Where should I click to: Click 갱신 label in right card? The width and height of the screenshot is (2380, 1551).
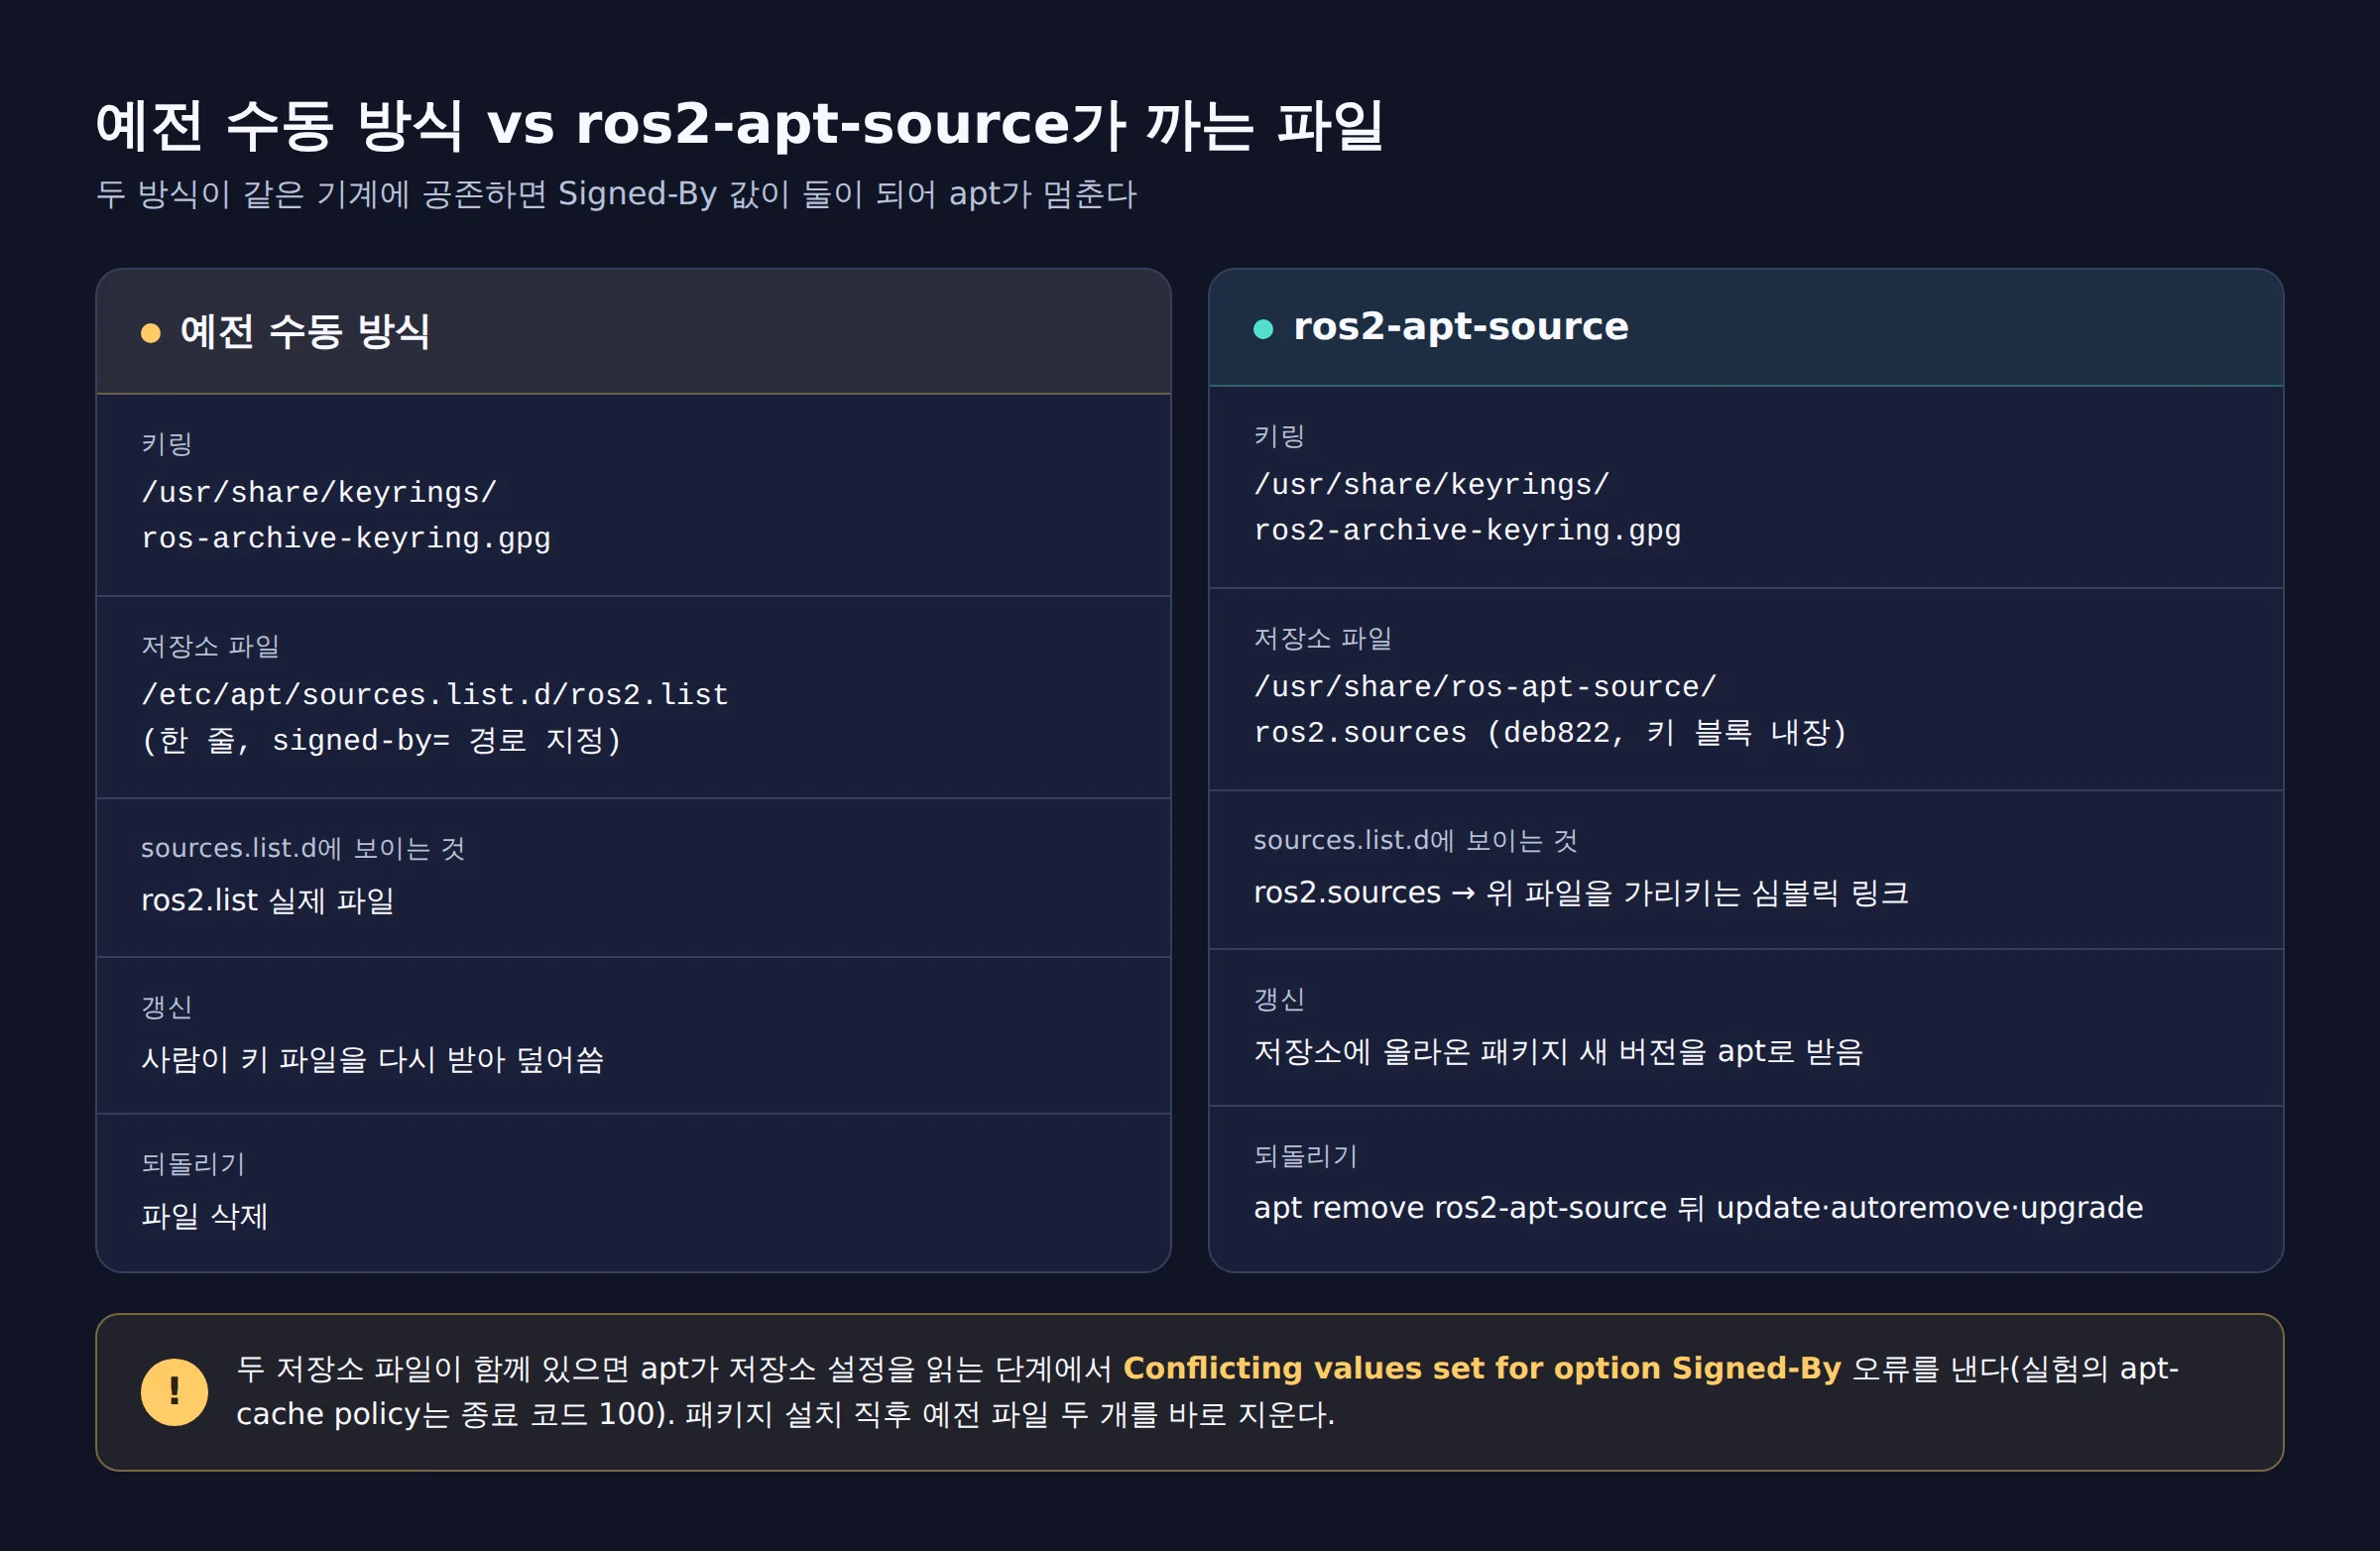click(1279, 999)
